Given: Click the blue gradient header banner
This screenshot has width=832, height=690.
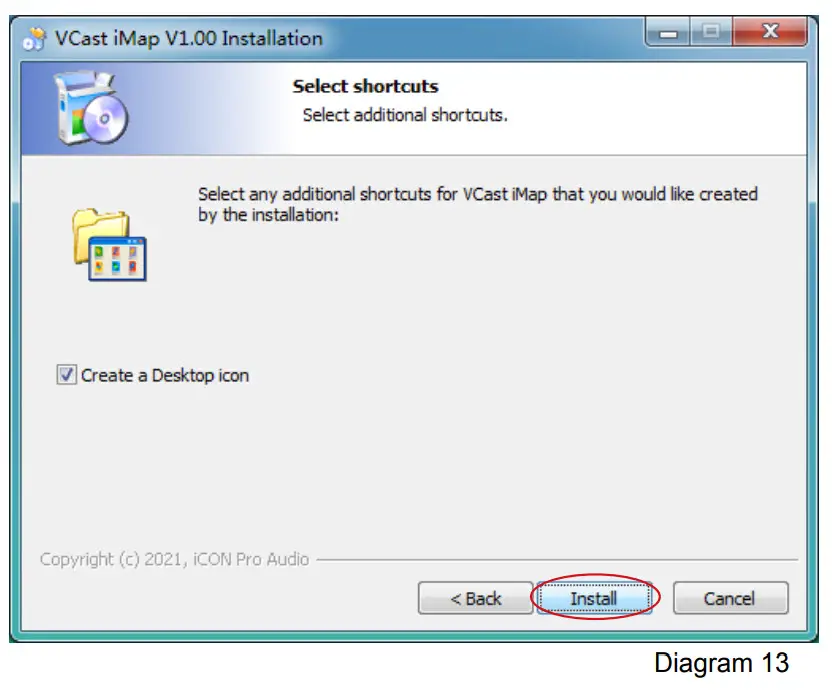Looking at the screenshot, I should [414, 108].
